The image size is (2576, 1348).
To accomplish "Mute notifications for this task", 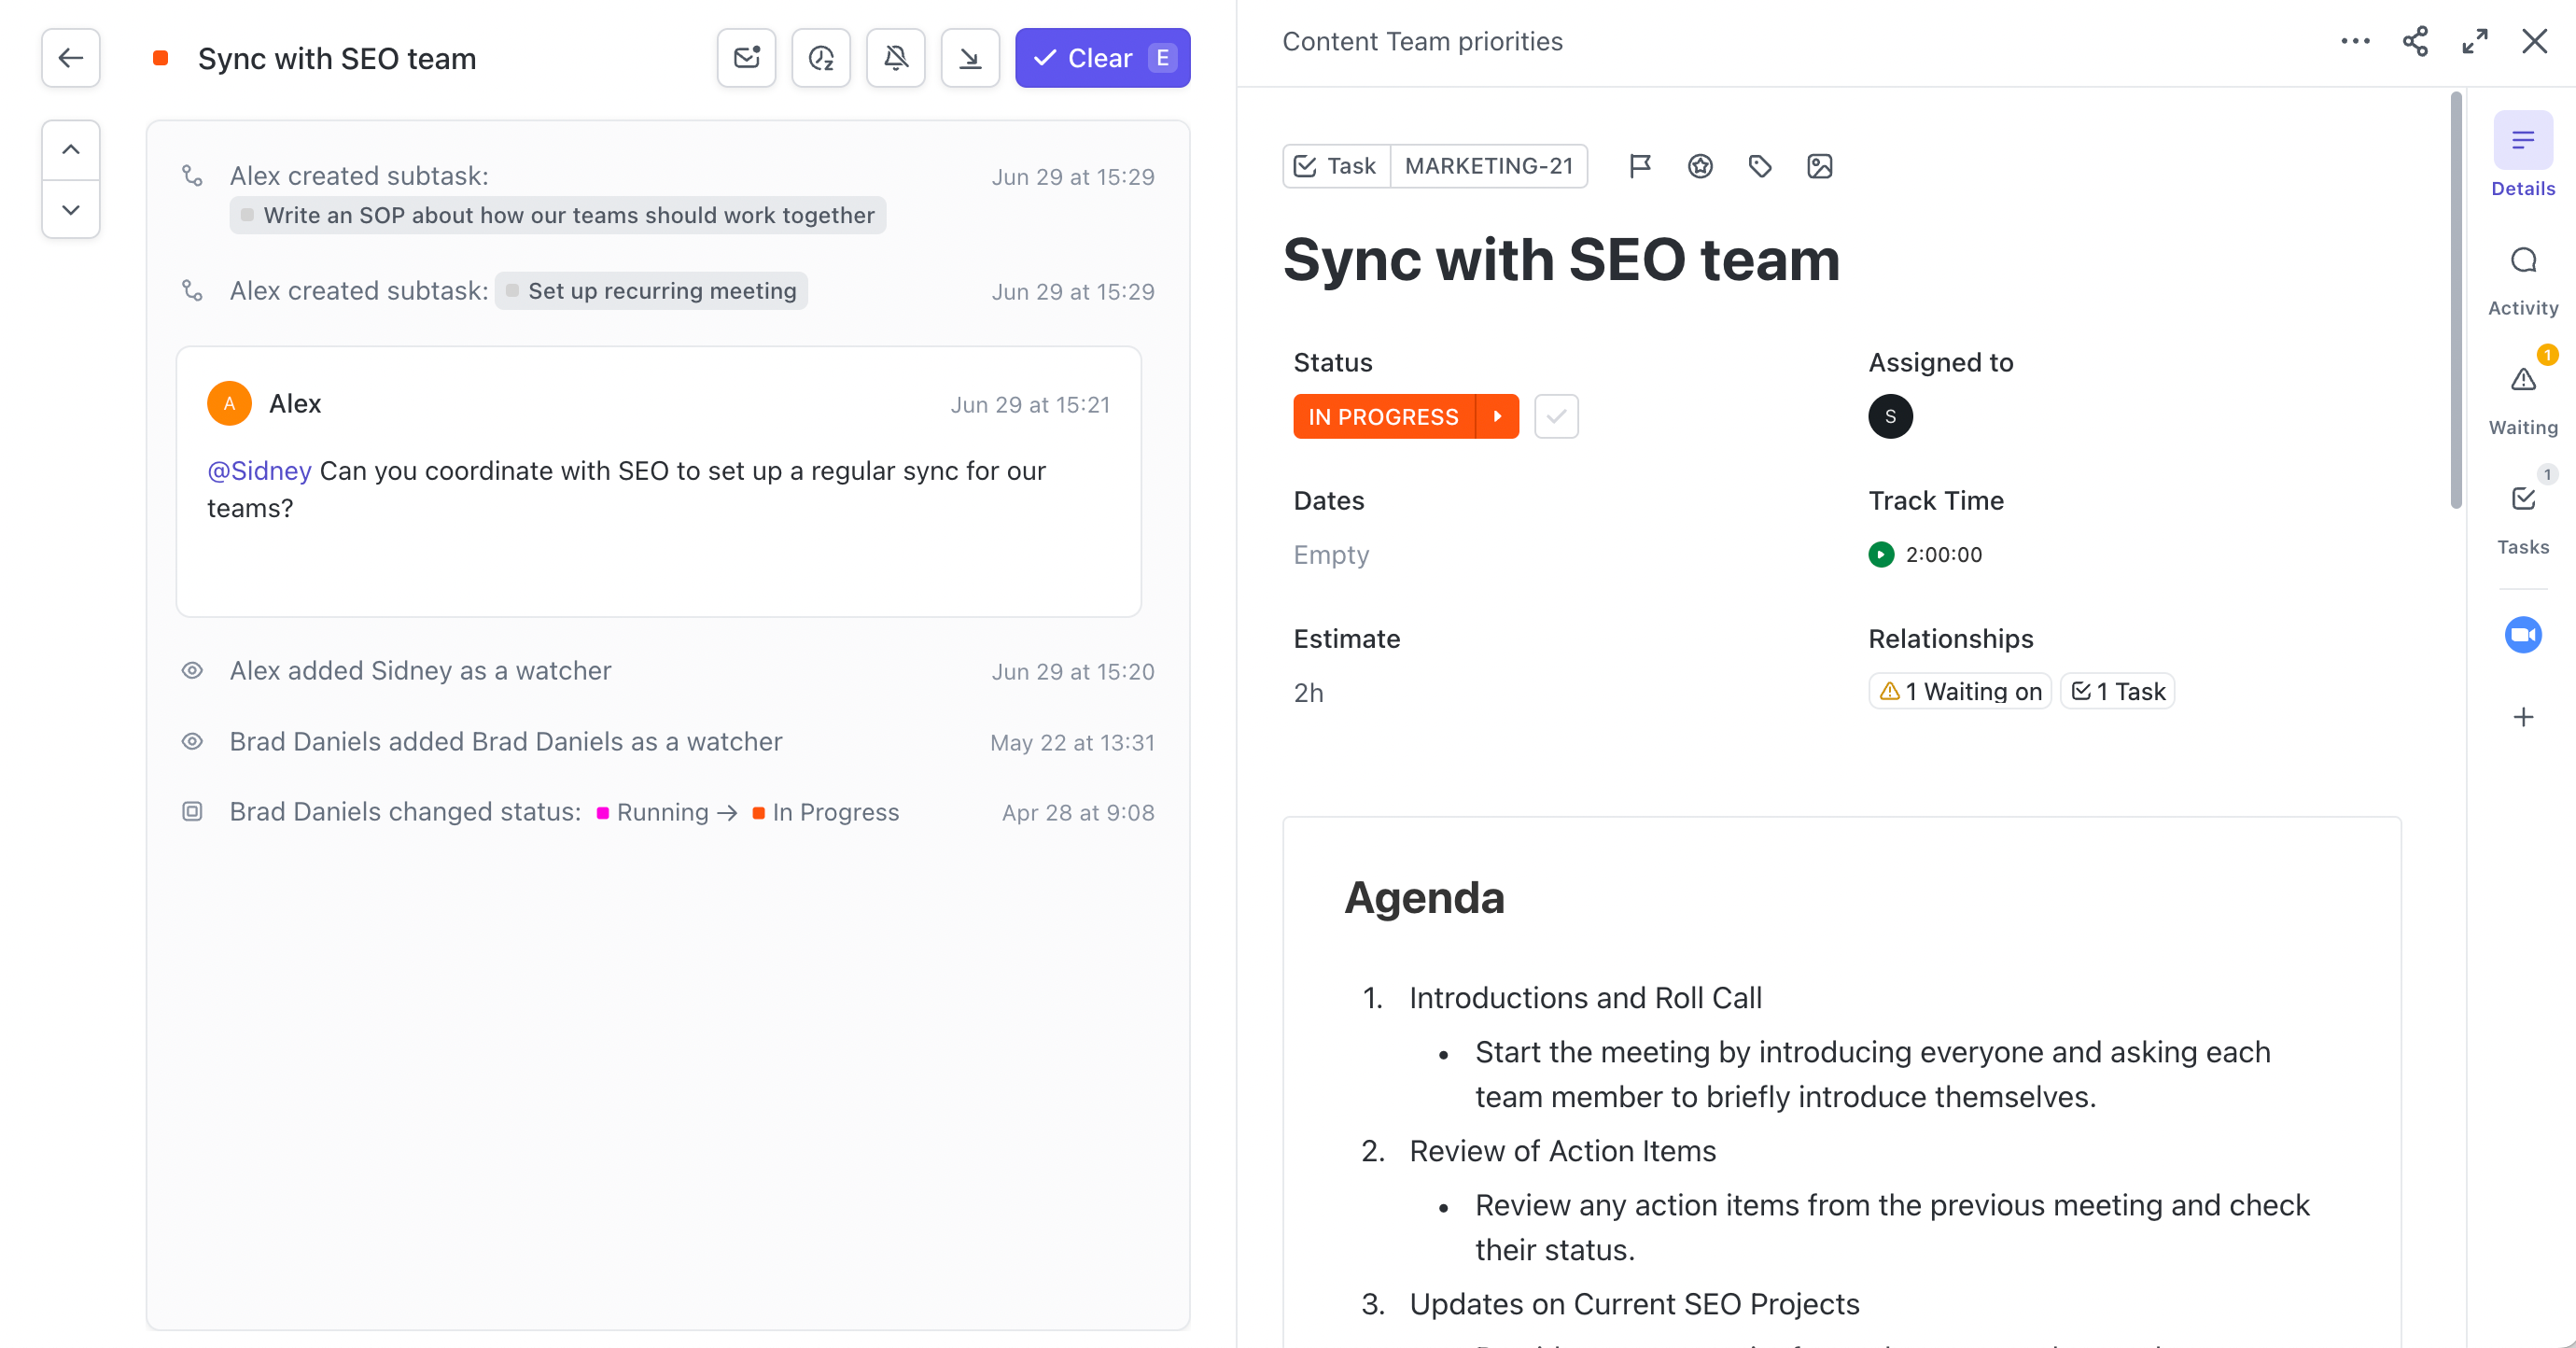I will click(895, 58).
